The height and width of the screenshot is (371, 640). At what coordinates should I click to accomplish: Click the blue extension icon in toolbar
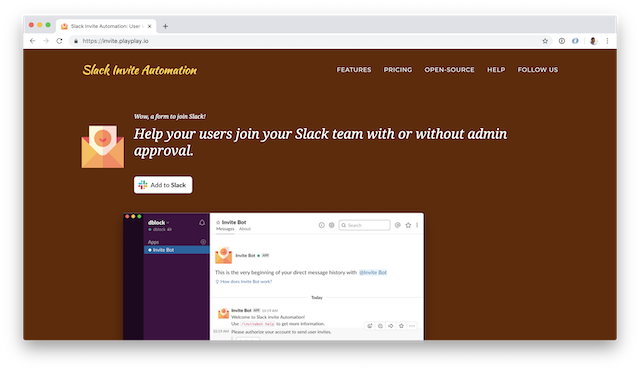(x=575, y=41)
